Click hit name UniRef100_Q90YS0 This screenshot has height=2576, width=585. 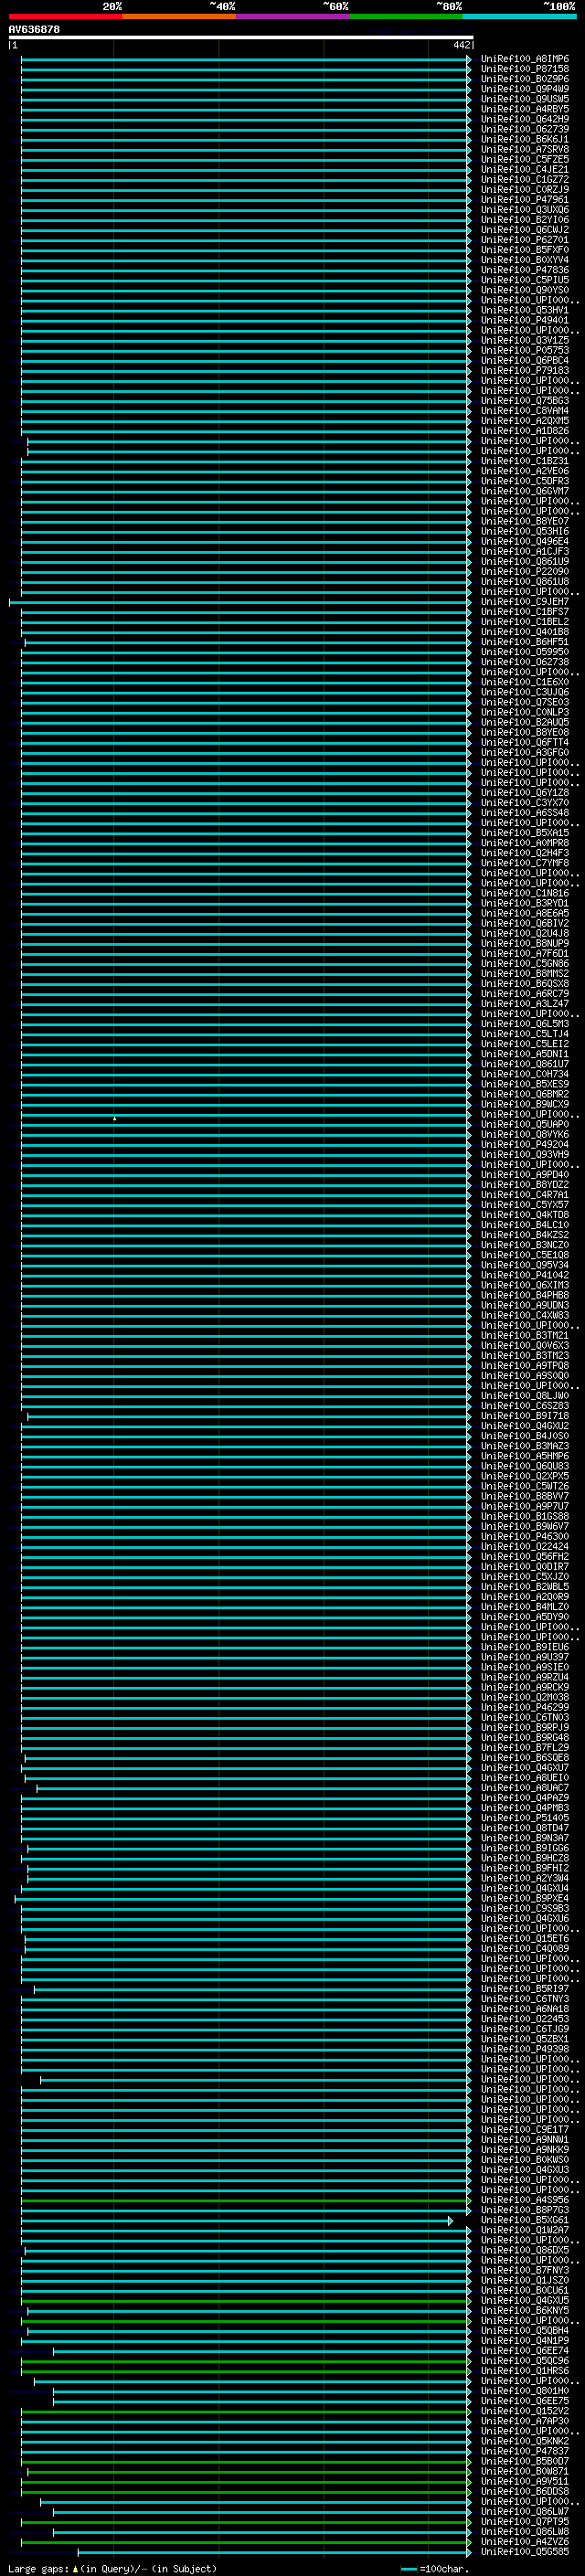(525, 290)
